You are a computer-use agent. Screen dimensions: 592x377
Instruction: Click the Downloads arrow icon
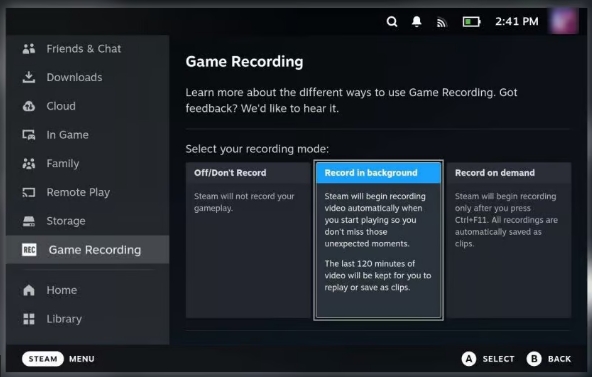tap(29, 77)
